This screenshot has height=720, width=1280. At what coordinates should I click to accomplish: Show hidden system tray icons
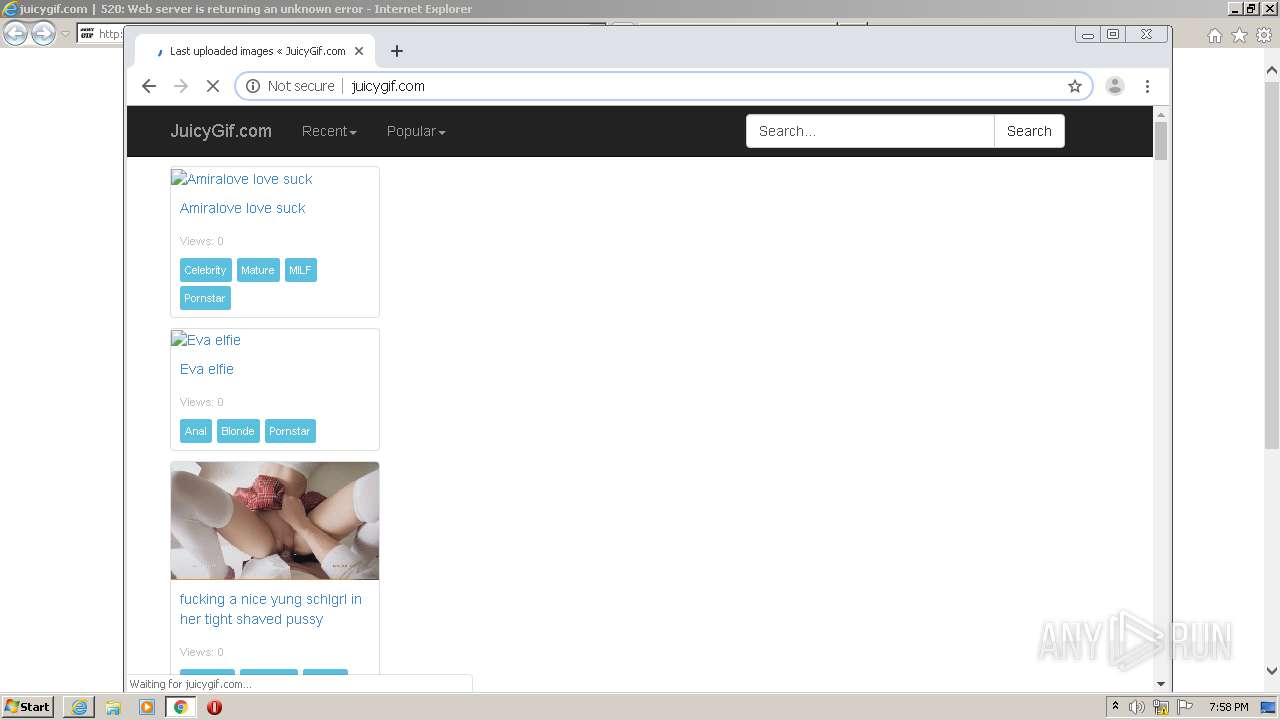coord(1115,707)
